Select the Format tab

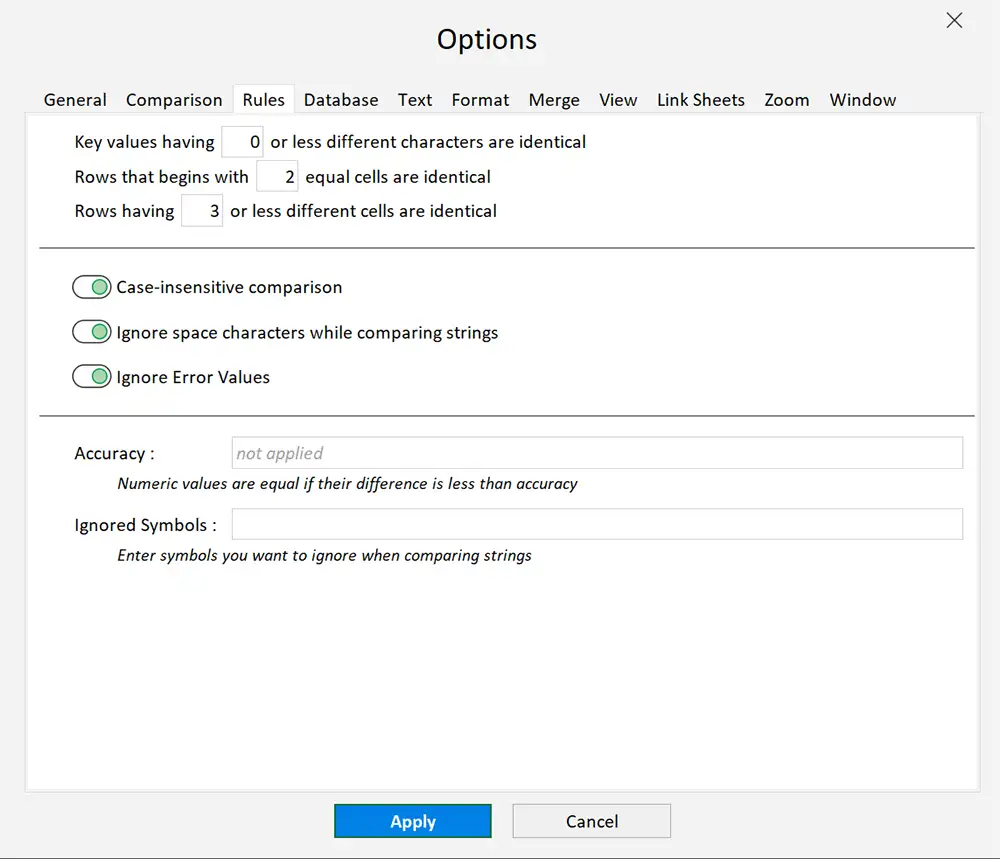point(480,99)
